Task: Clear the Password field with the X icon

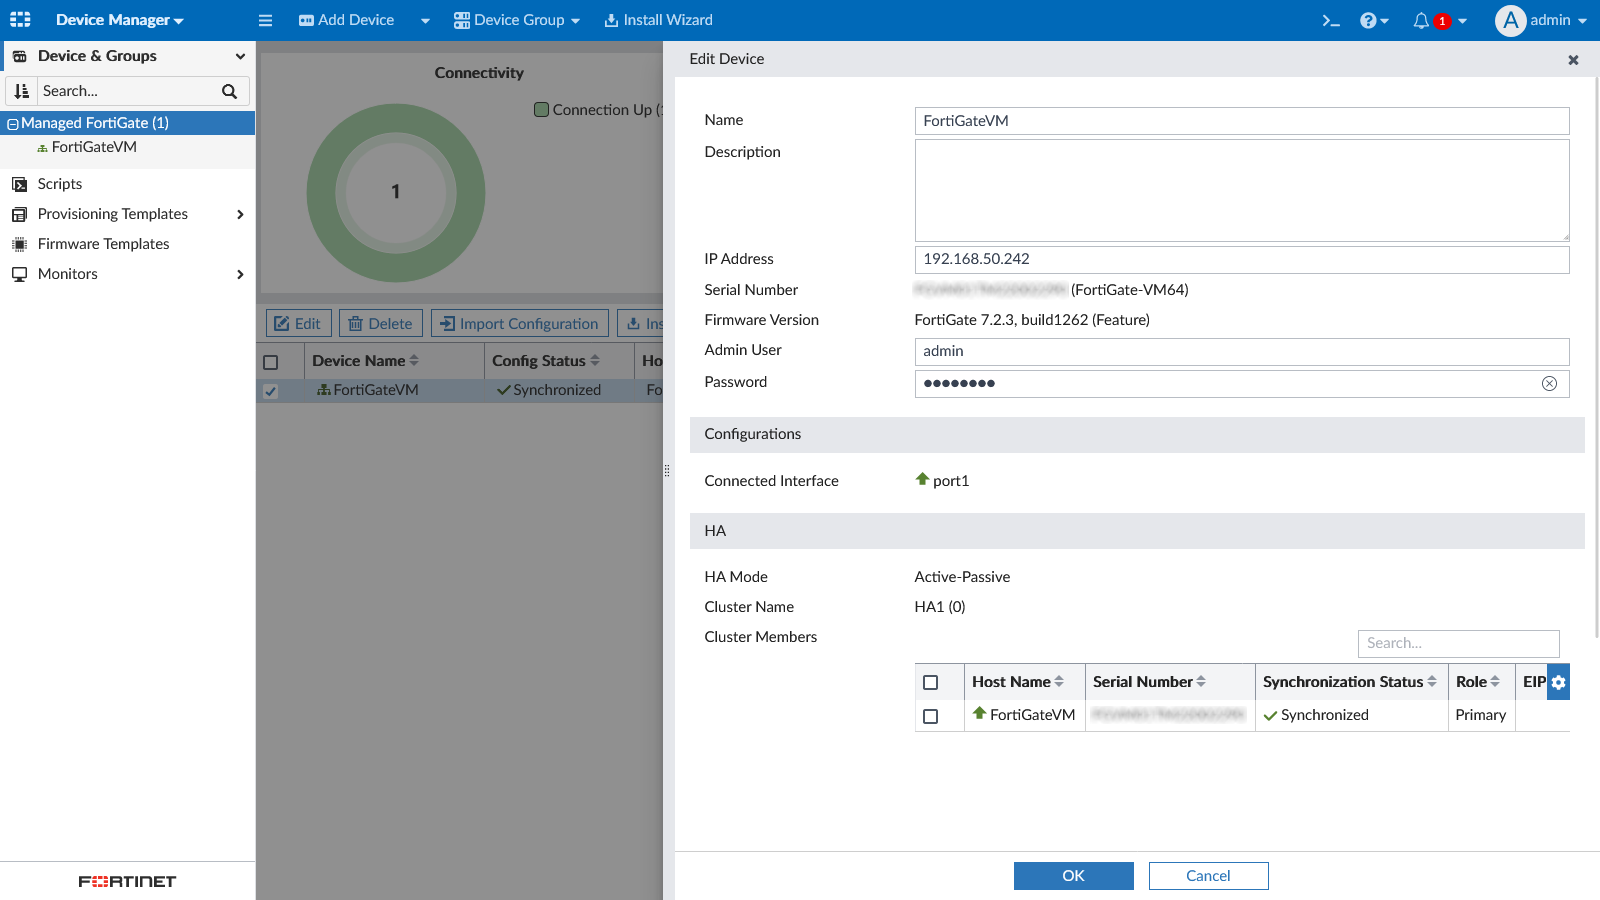Action: tap(1549, 383)
